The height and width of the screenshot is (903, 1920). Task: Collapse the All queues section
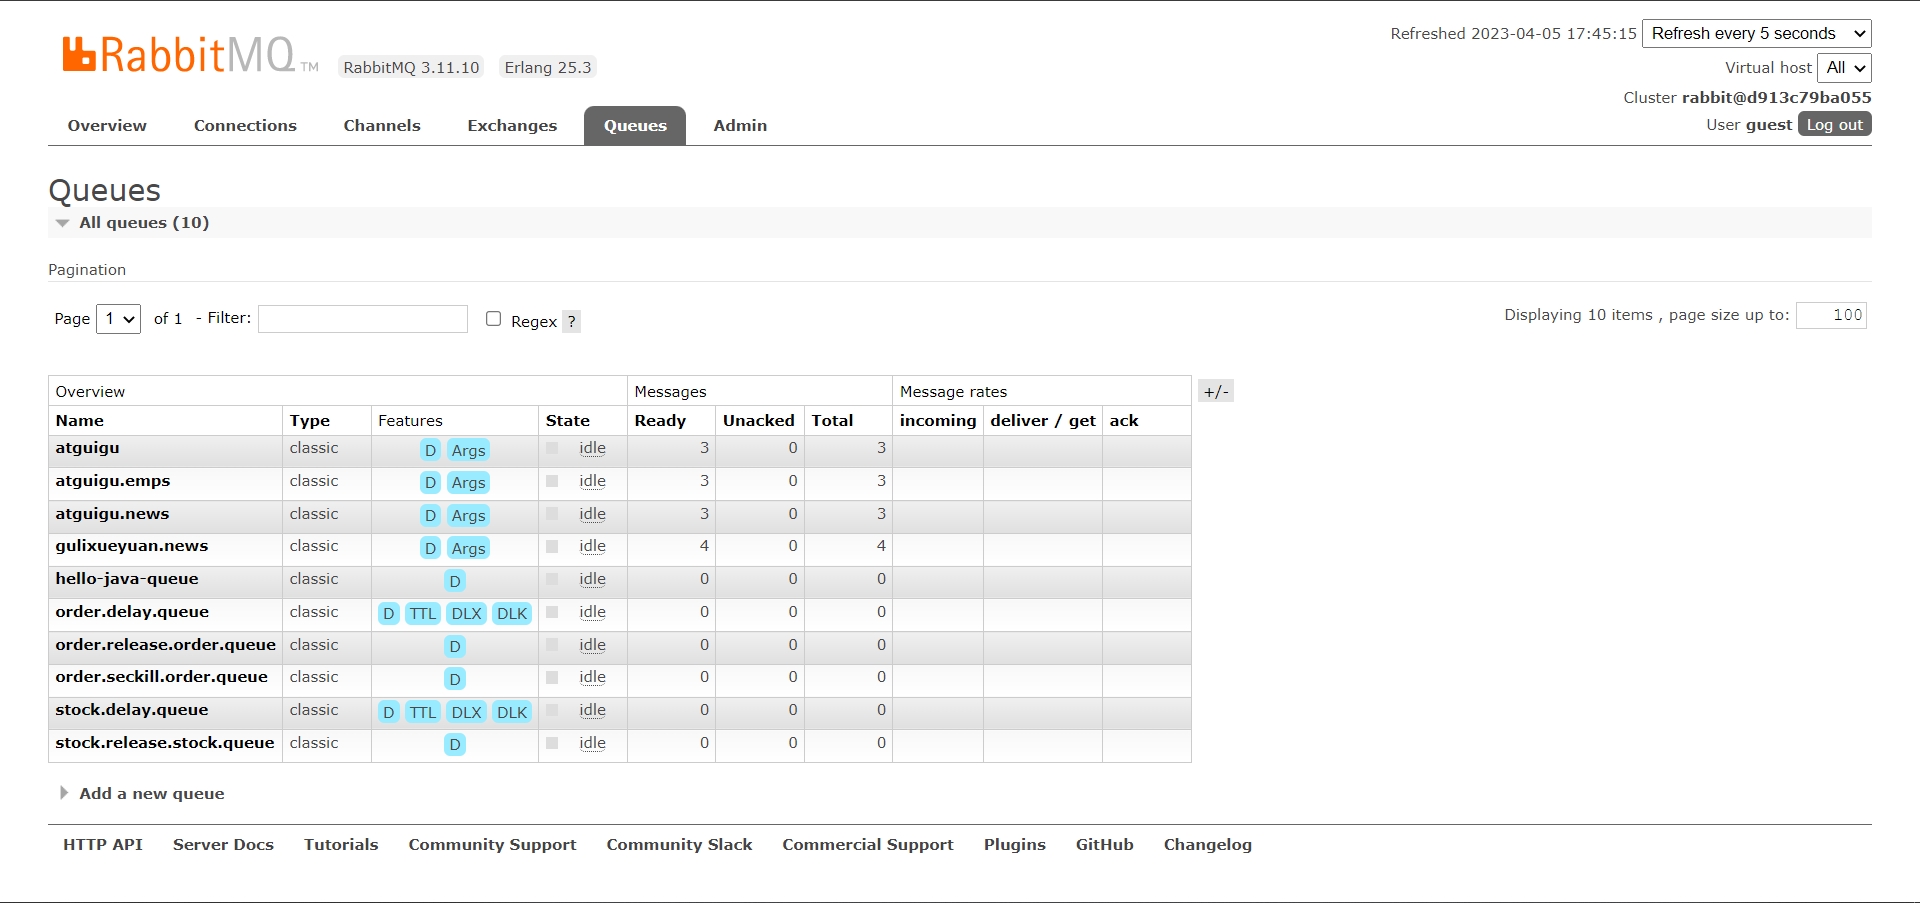(143, 223)
